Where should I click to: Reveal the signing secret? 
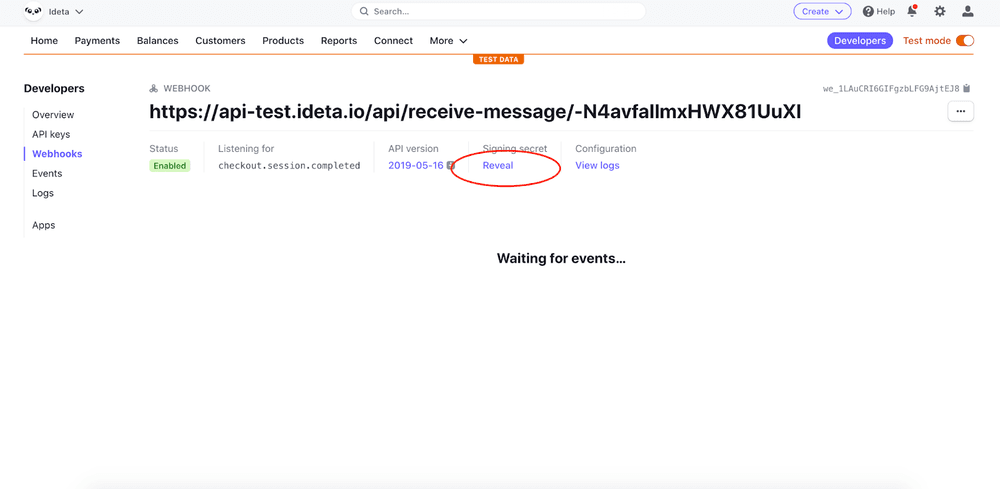[x=498, y=166]
